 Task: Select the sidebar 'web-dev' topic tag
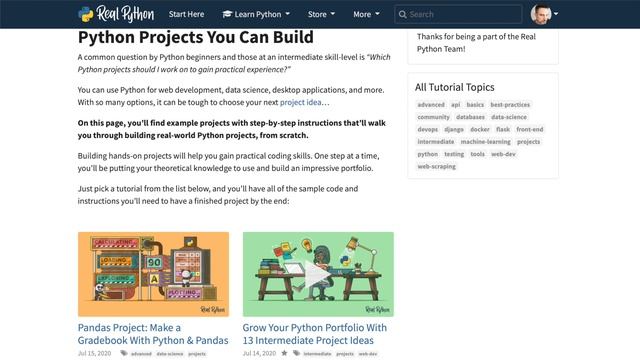pos(503,154)
